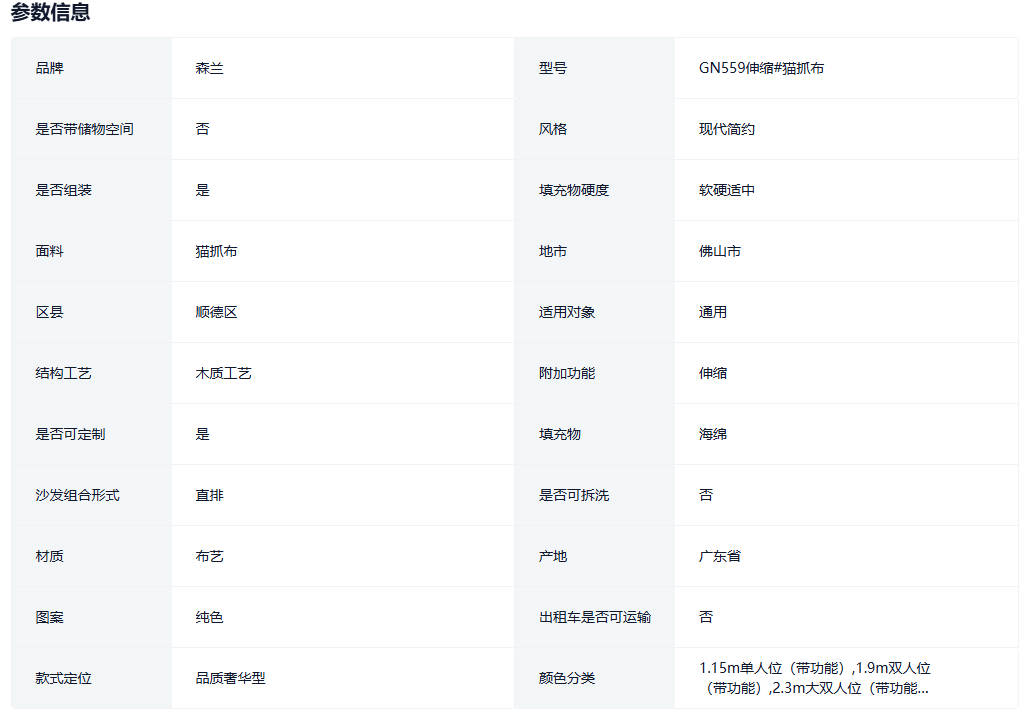This screenshot has width=1029, height=716.
Task: Click the 附加功能 value 伸缩
Action: point(712,373)
